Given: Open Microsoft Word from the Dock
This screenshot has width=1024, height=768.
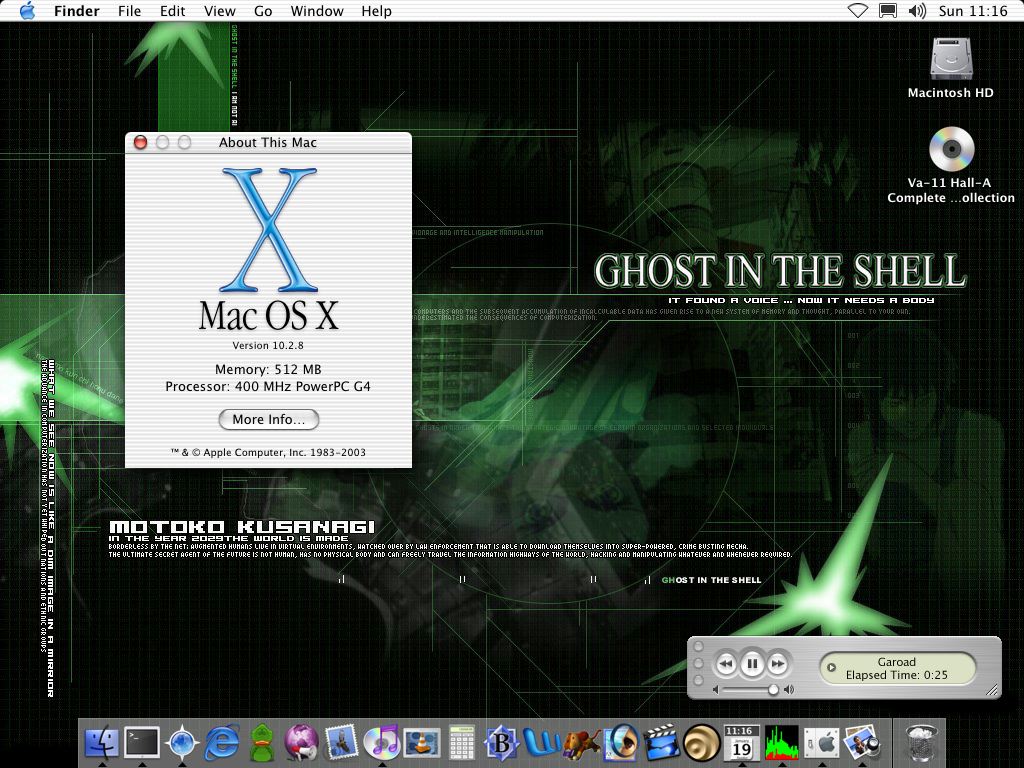Looking at the screenshot, I should [x=541, y=742].
